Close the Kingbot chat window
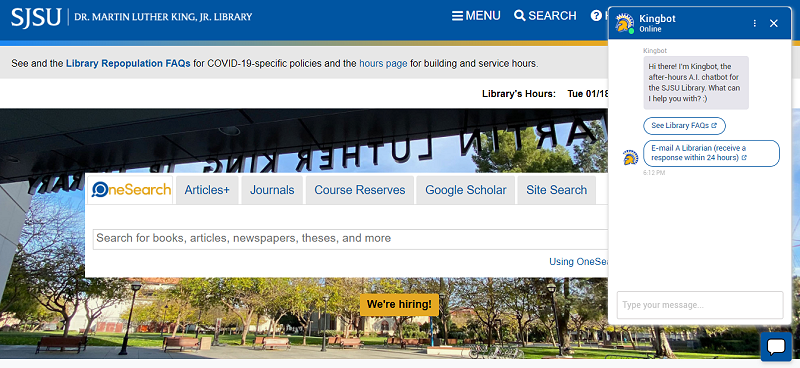This screenshot has width=800, height=368. click(x=773, y=23)
